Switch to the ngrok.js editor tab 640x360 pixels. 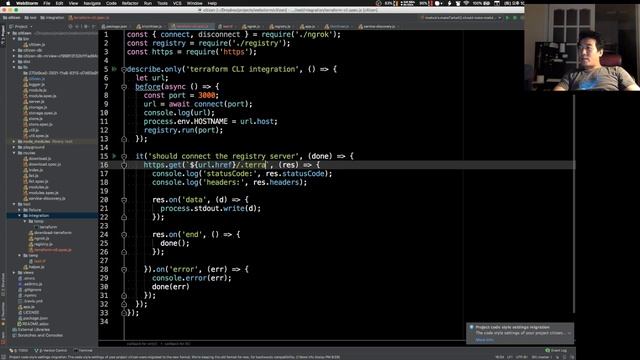tap(253, 27)
